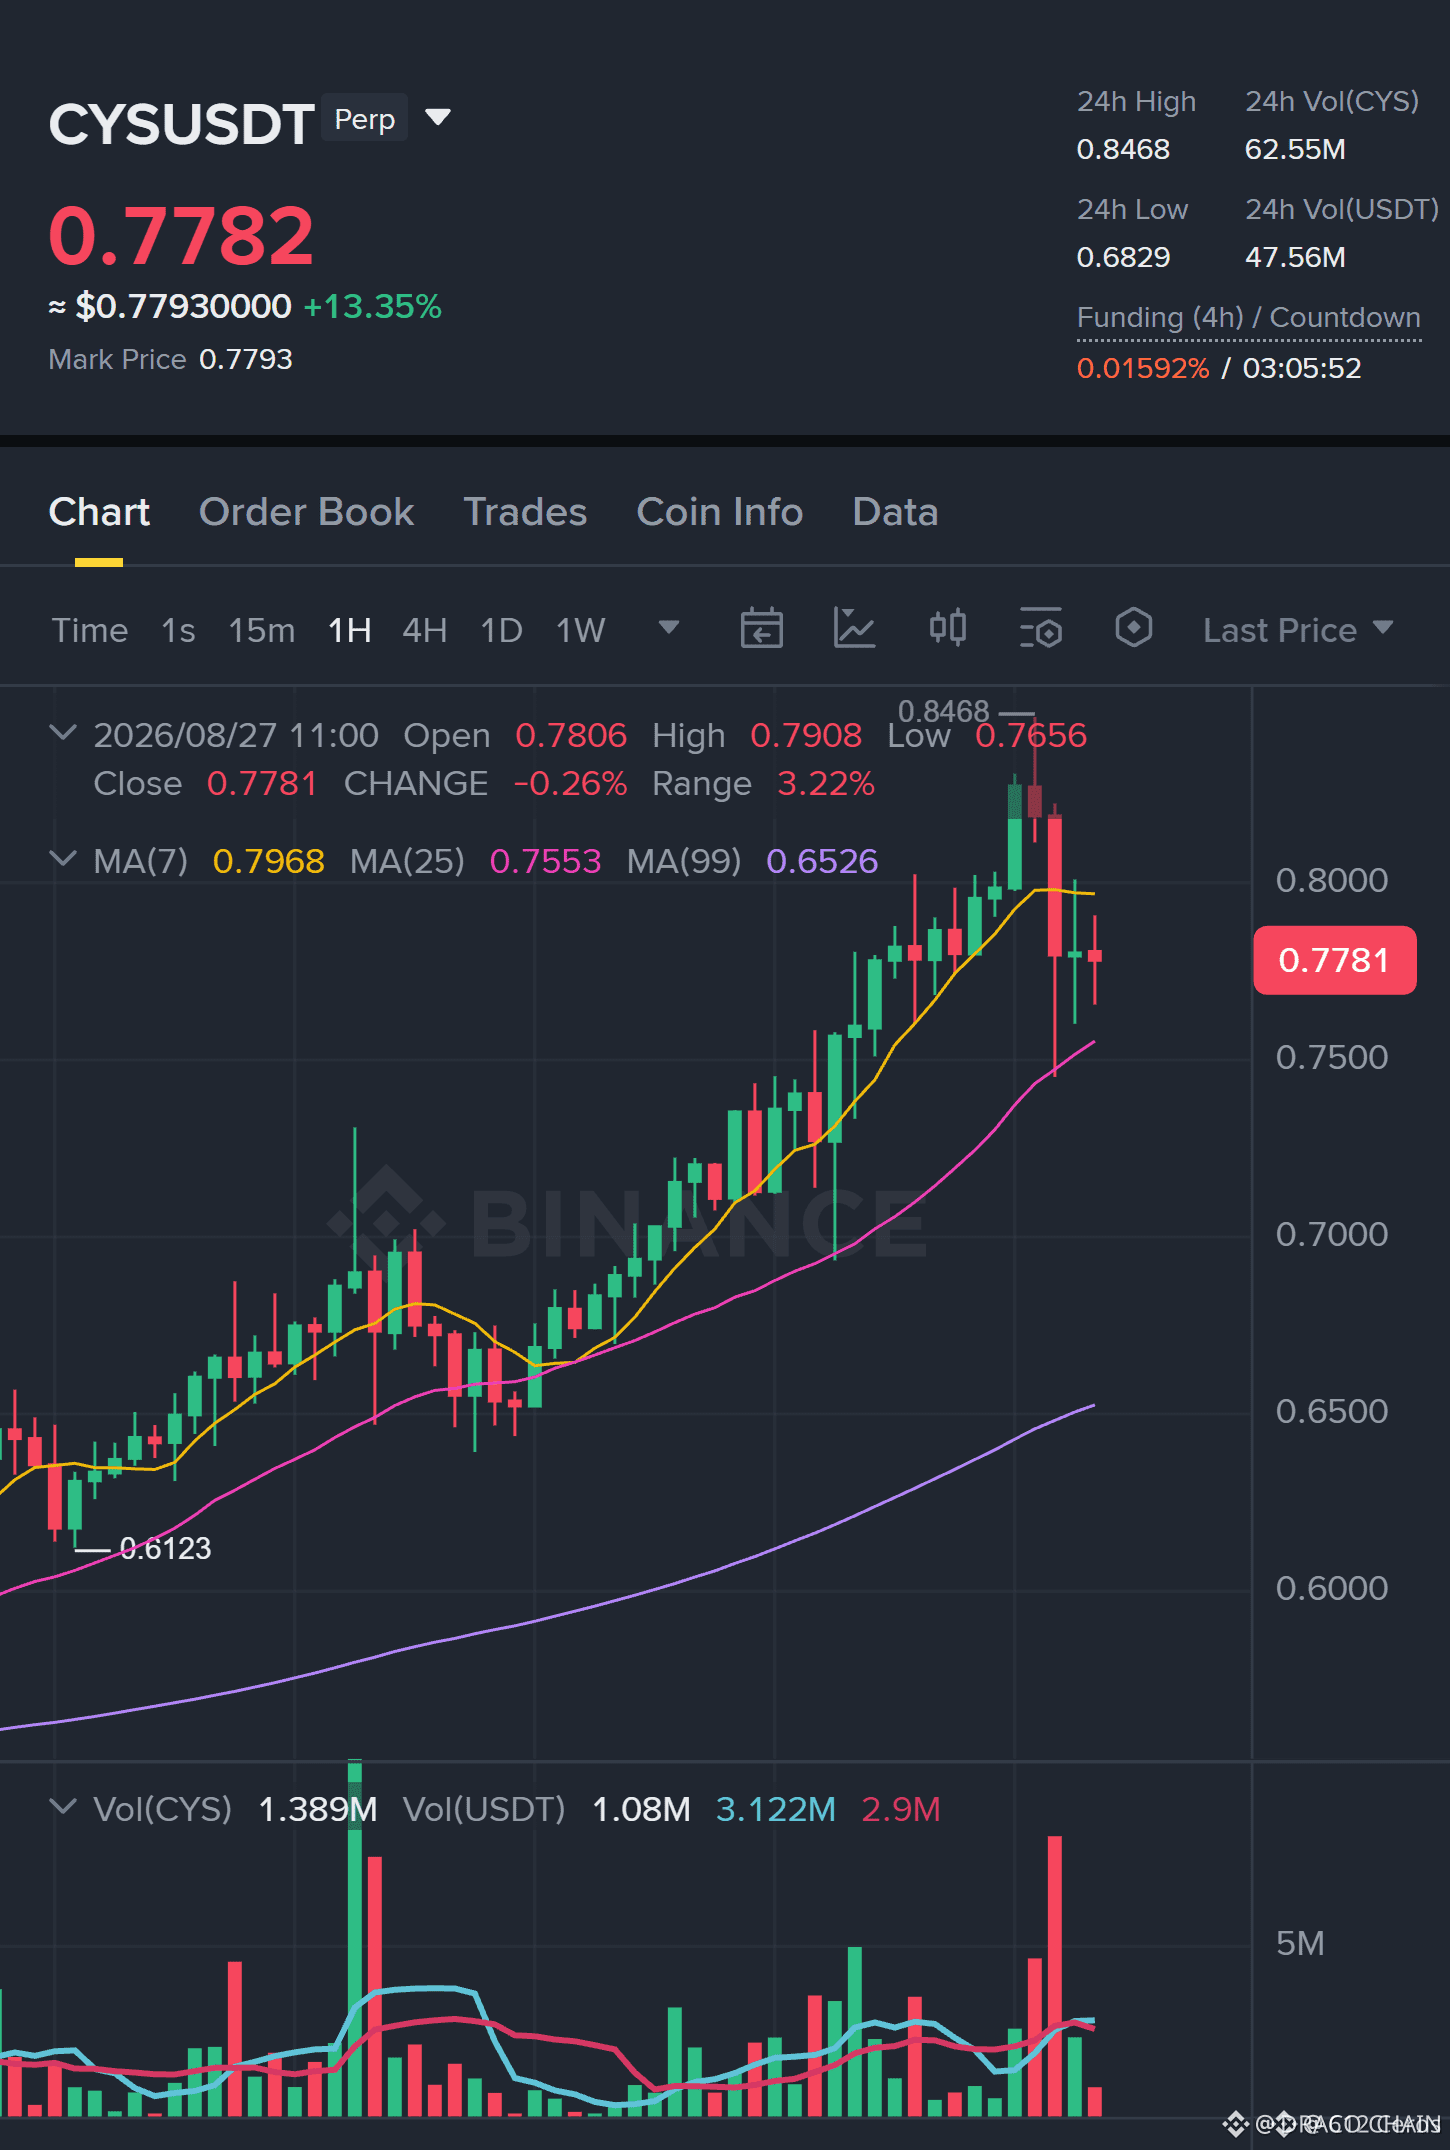1450x2150 pixels.
Task: Click the Vol(USDT) 1.08M value
Action: [x=641, y=1809]
